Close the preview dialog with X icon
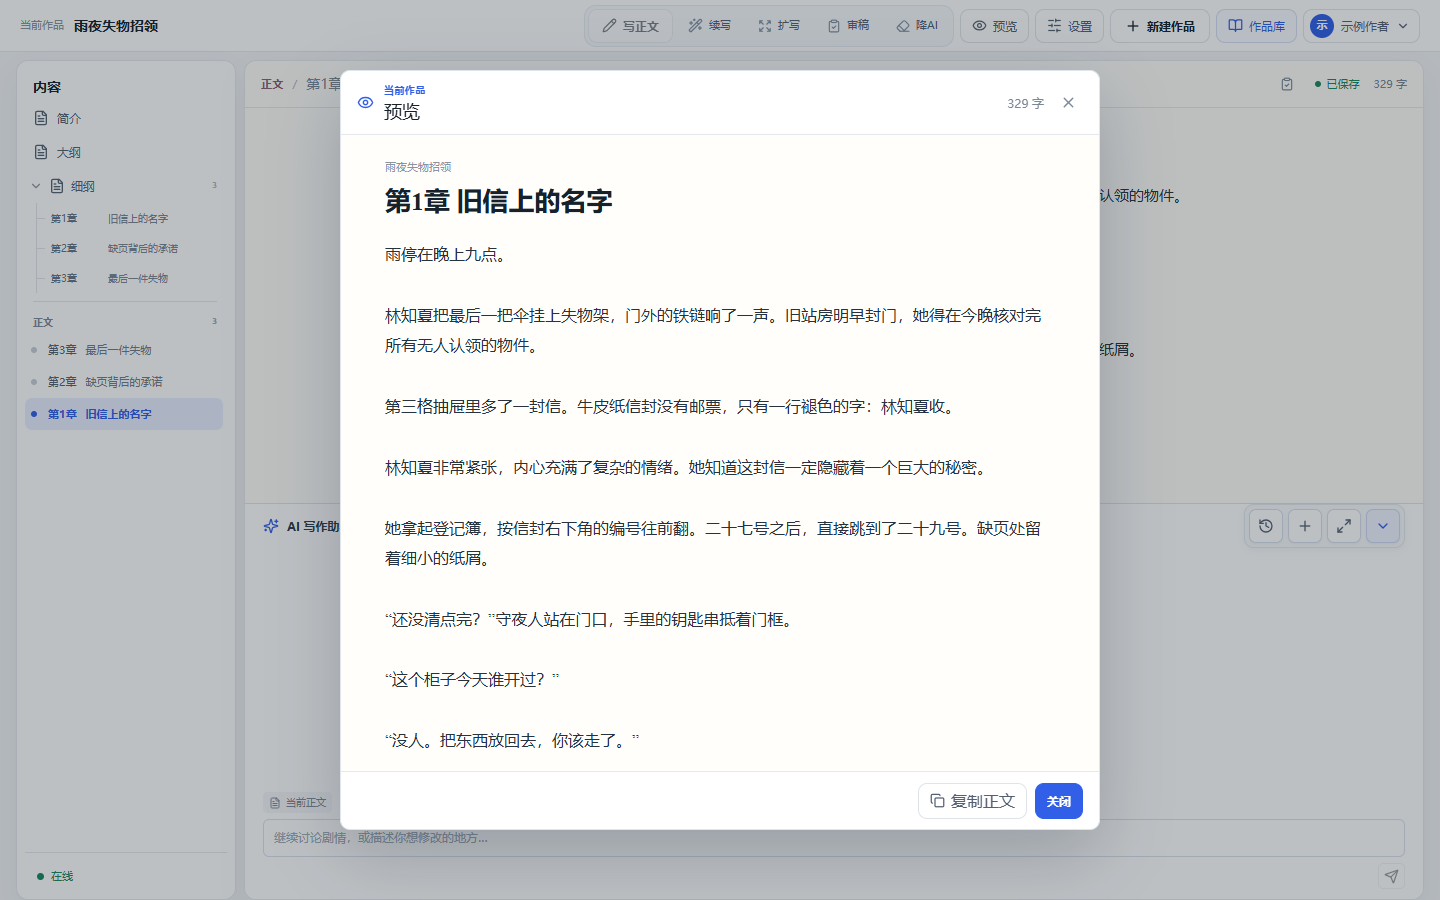Viewport: 1440px width, 900px height. click(x=1068, y=103)
